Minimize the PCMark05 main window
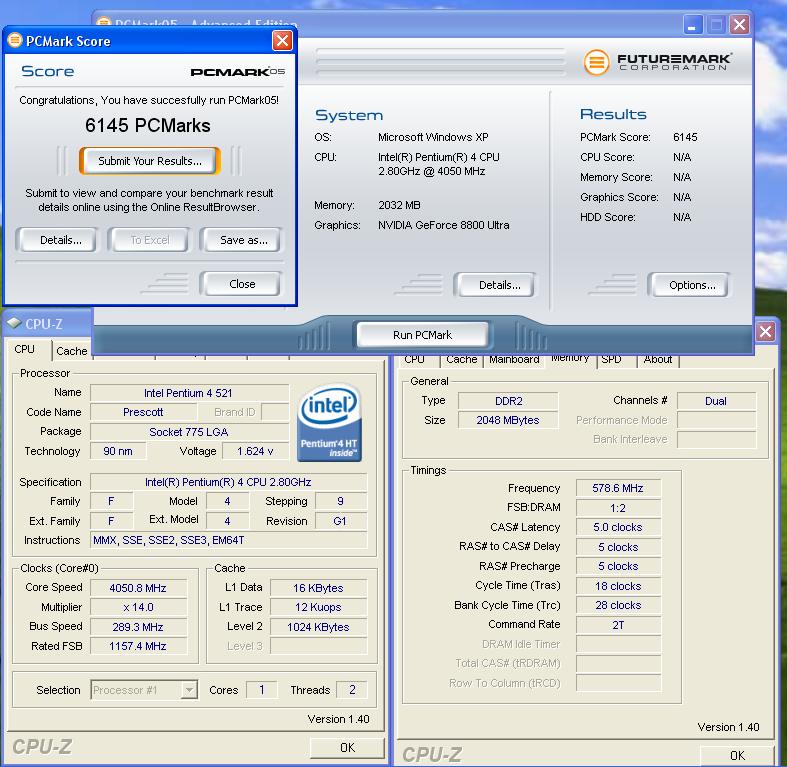This screenshot has width=787, height=767. tap(693, 24)
